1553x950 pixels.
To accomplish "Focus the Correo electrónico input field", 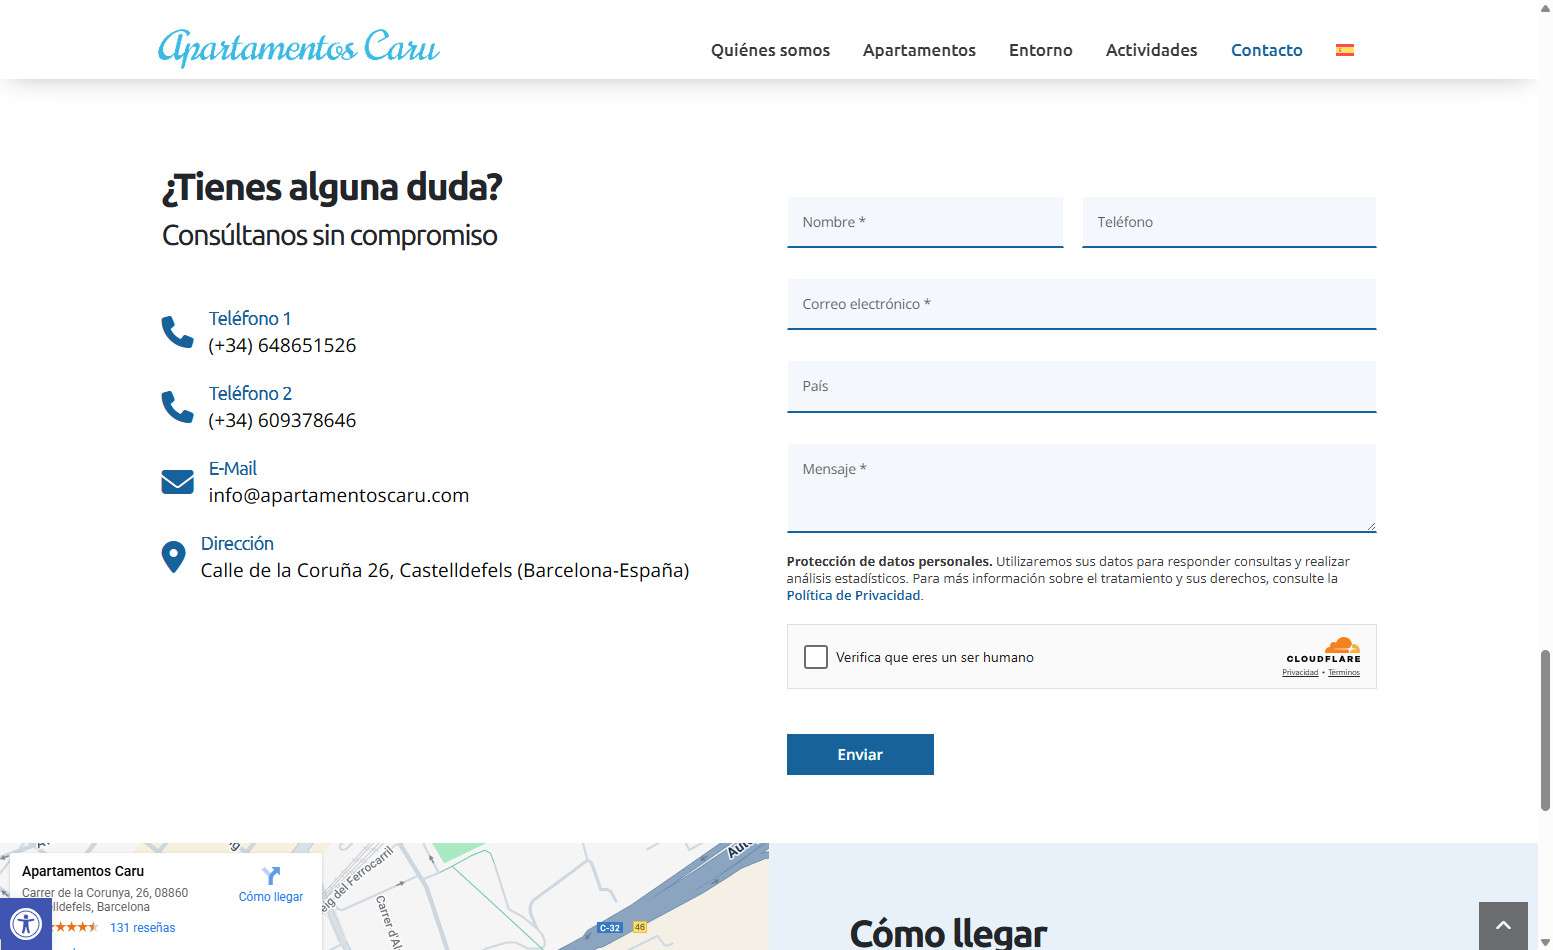I will click(x=1081, y=304).
